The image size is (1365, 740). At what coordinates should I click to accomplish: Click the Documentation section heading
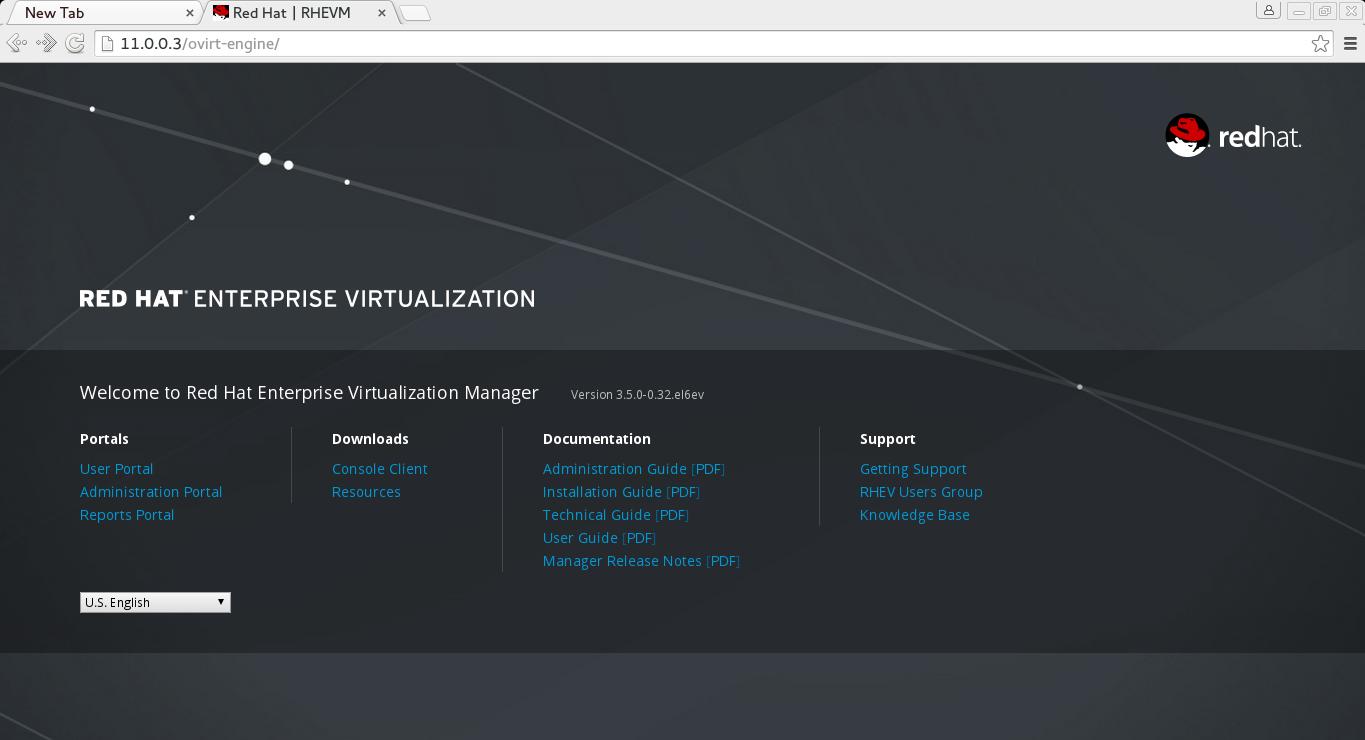coord(597,439)
